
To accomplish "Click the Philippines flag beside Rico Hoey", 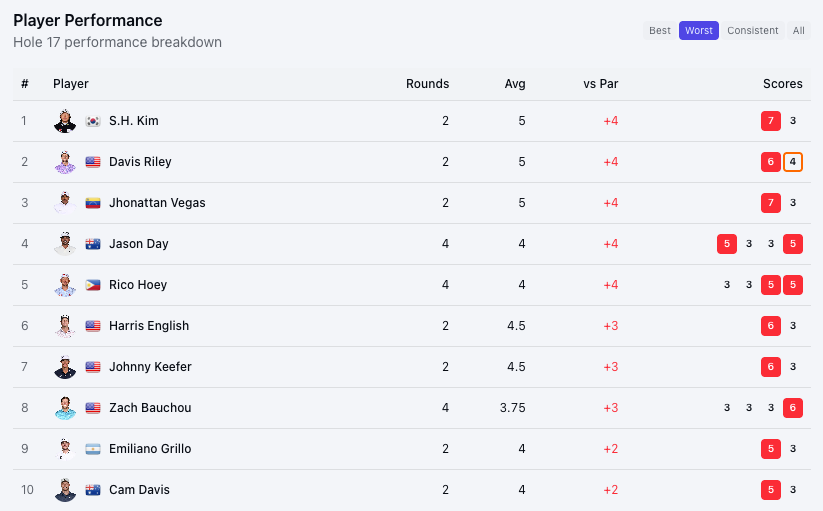I will (x=93, y=285).
